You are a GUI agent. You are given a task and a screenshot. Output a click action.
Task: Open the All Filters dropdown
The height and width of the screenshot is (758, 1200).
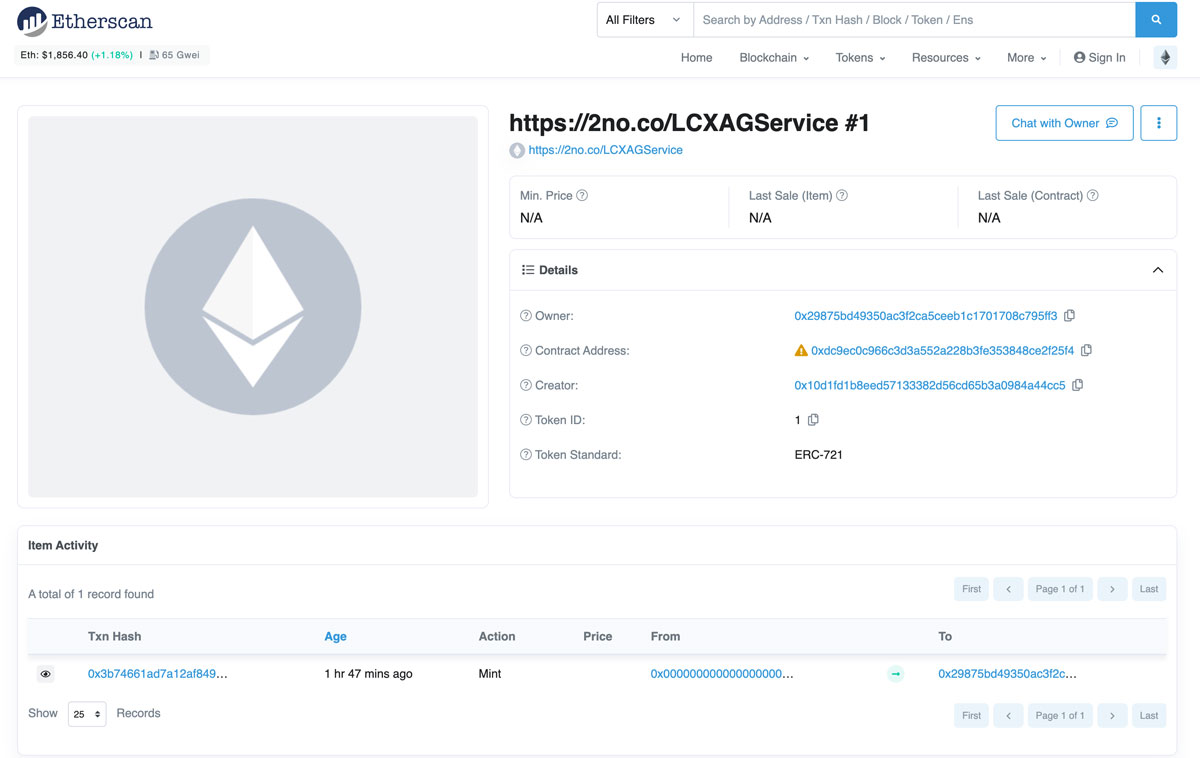[644, 20]
